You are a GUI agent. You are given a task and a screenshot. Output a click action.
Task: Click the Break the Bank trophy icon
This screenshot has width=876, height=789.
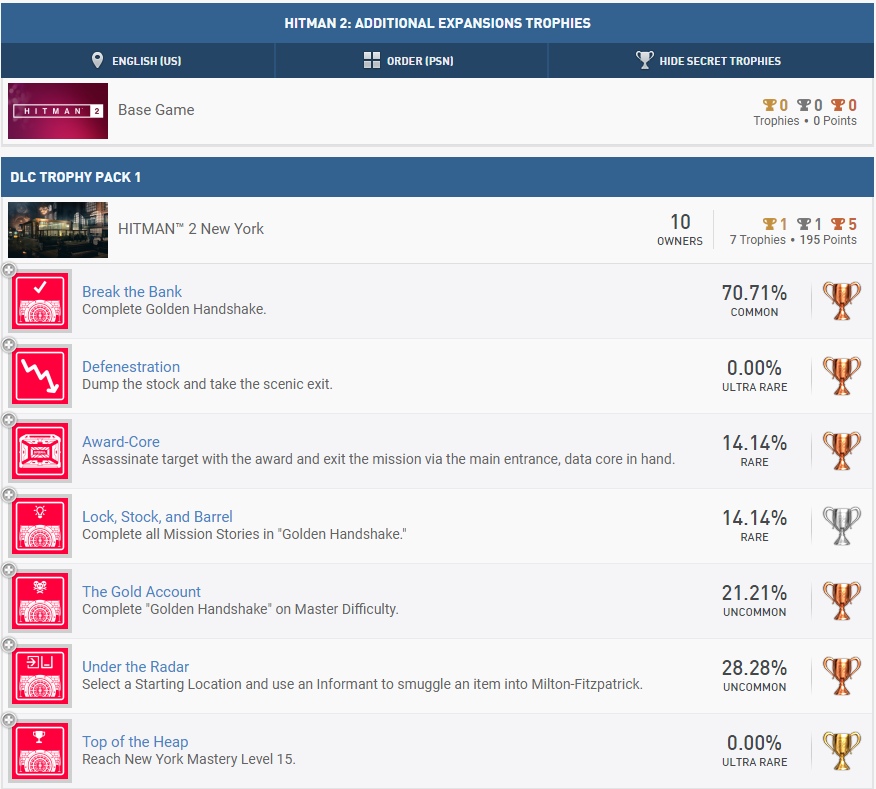click(x=40, y=301)
